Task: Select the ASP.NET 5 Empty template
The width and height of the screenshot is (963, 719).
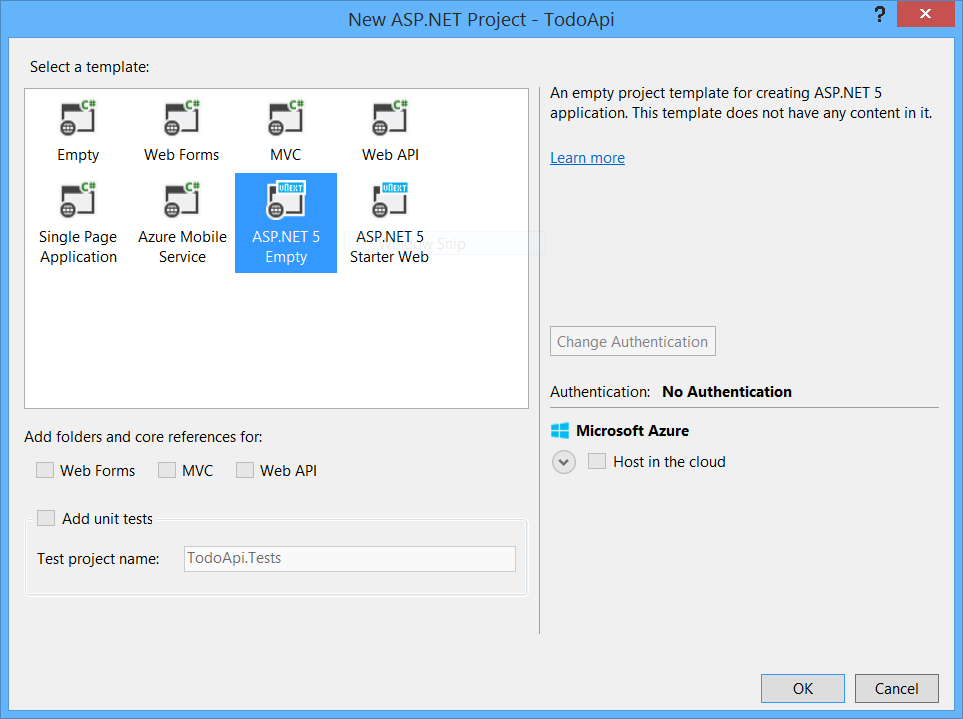Action: [286, 223]
